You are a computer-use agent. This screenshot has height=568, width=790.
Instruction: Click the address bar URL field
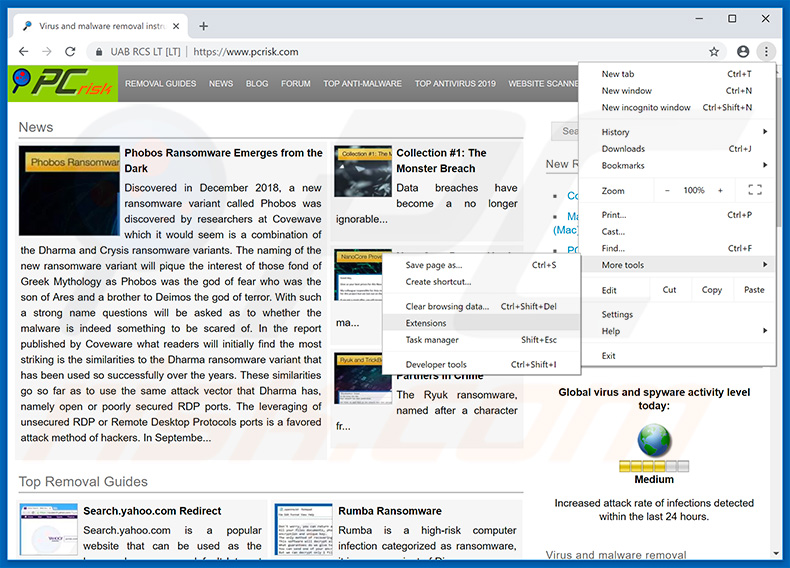coord(400,51)
